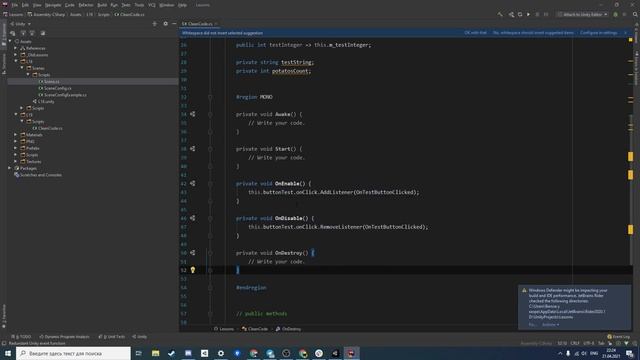
Task: Open File Explorer from taskbar
Action: tap(156, 353)
